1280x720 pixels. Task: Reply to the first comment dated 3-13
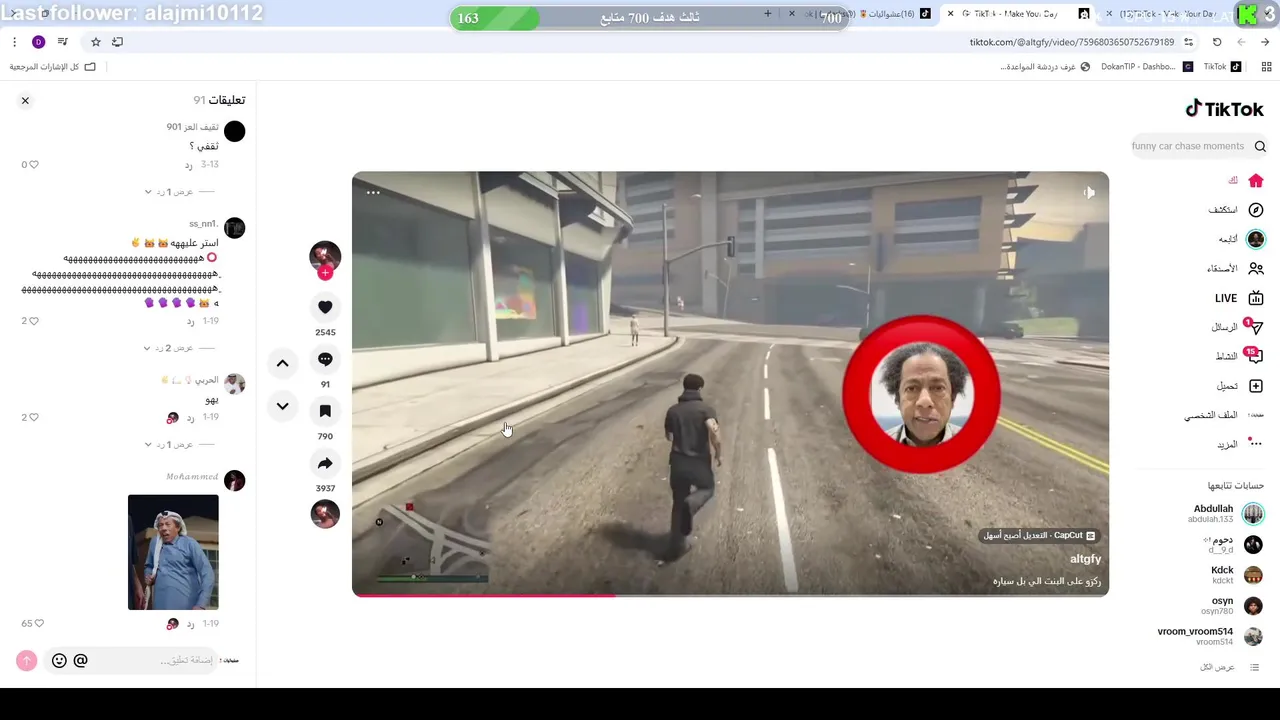click(x=188, y=164)
